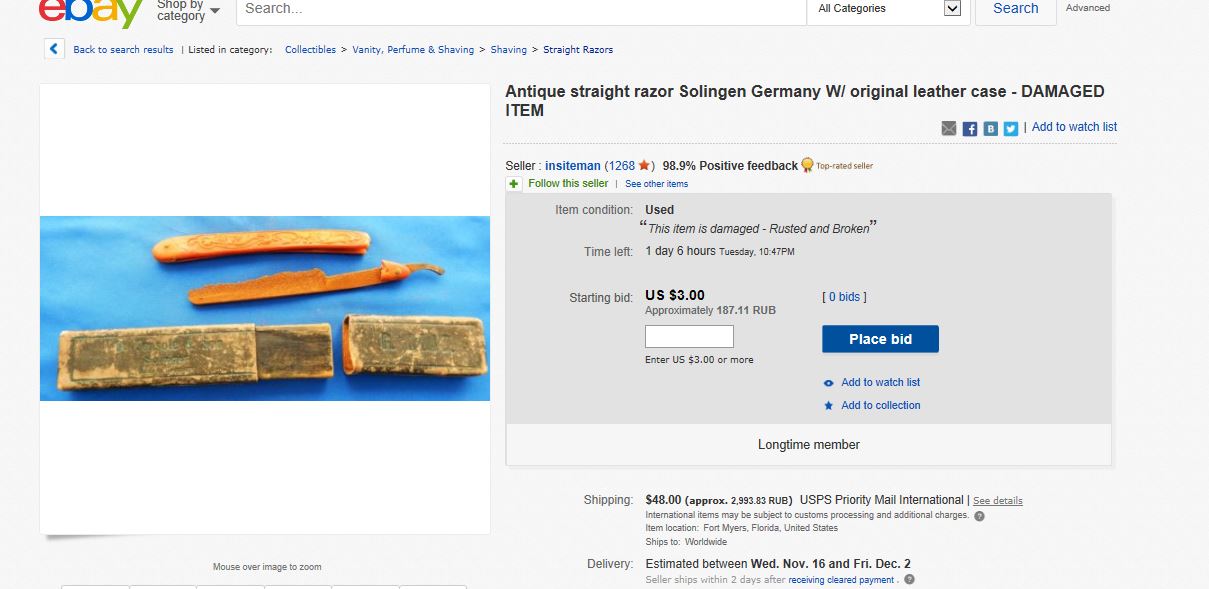The width and height of the screenshot is (1209, 589).
Task: Click the Search button
Action: coord(1015,9)
